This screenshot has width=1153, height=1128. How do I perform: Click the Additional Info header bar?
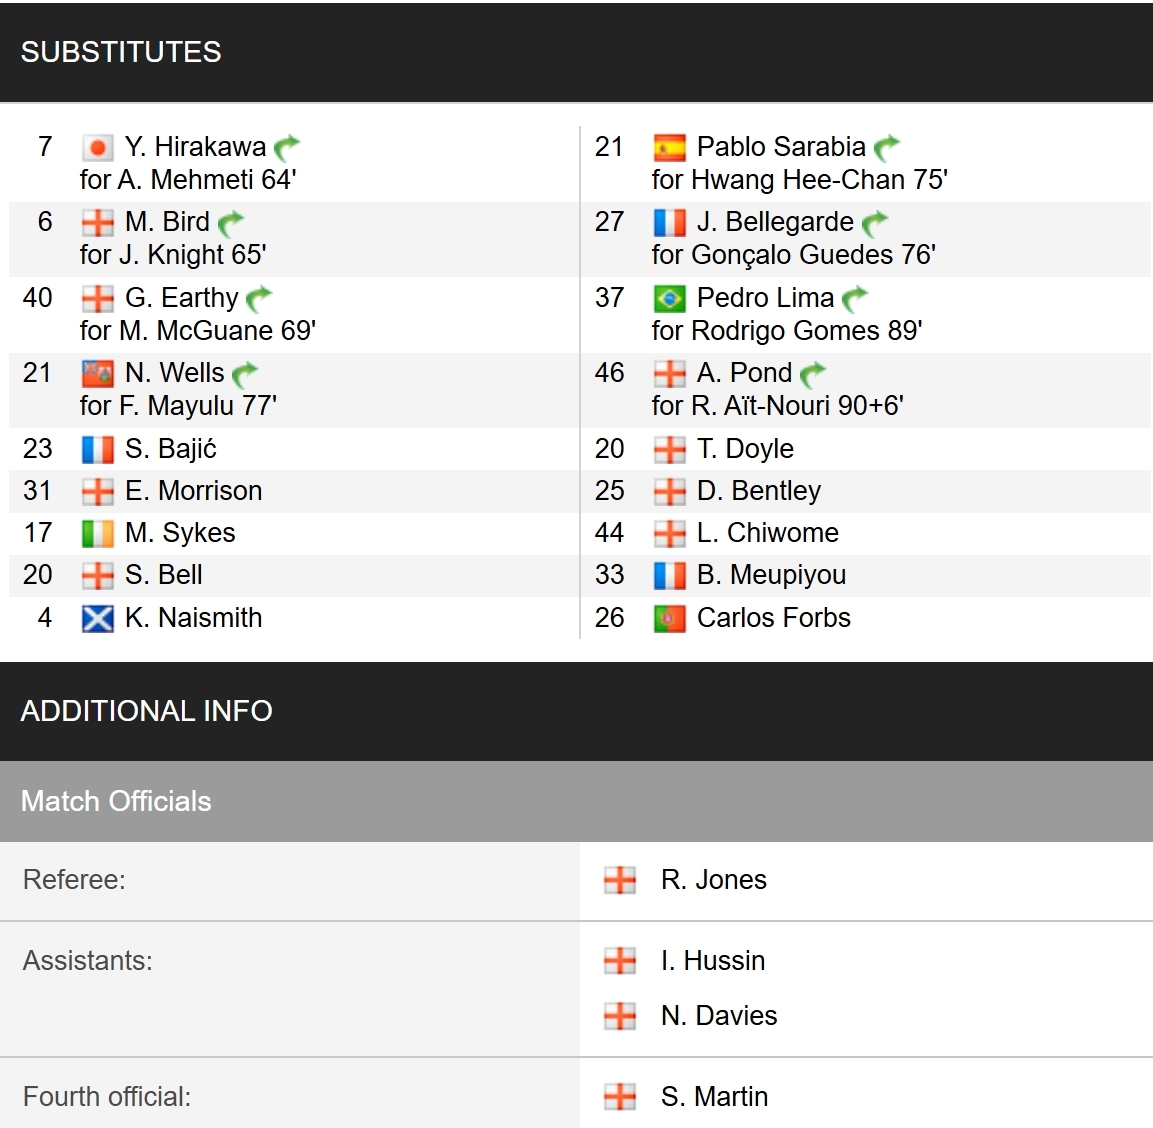[576, 711]
